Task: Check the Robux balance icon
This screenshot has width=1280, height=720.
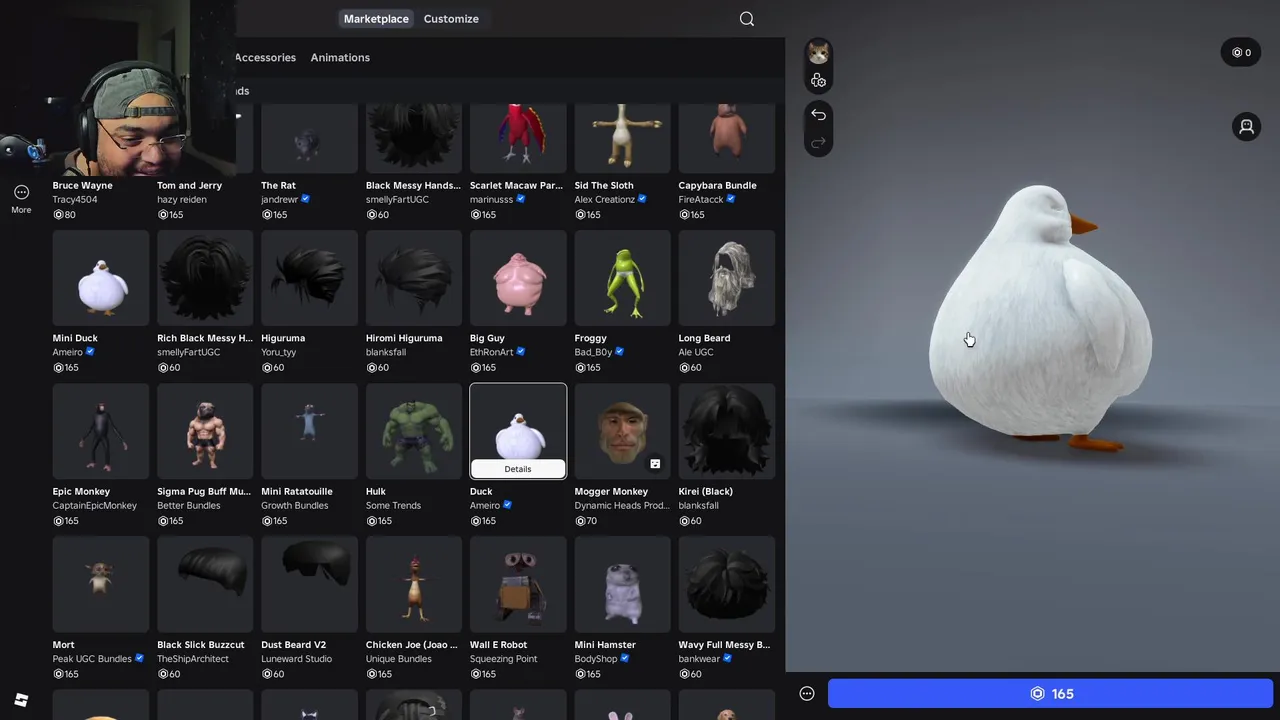Action: 1241,53
